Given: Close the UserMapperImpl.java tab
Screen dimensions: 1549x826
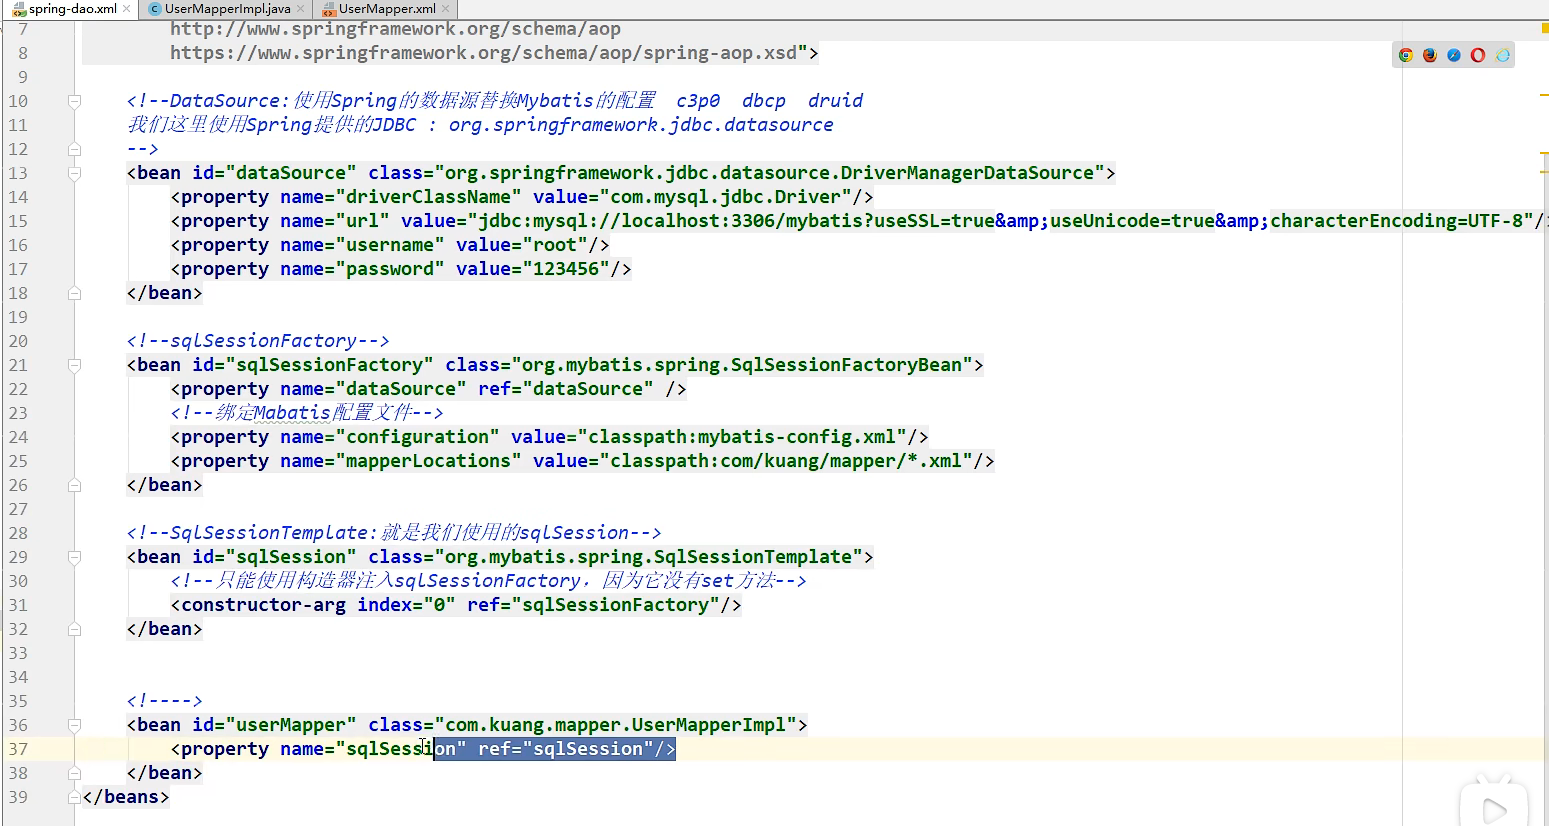Looking at the screenshot, I should (x=300, y=9).
